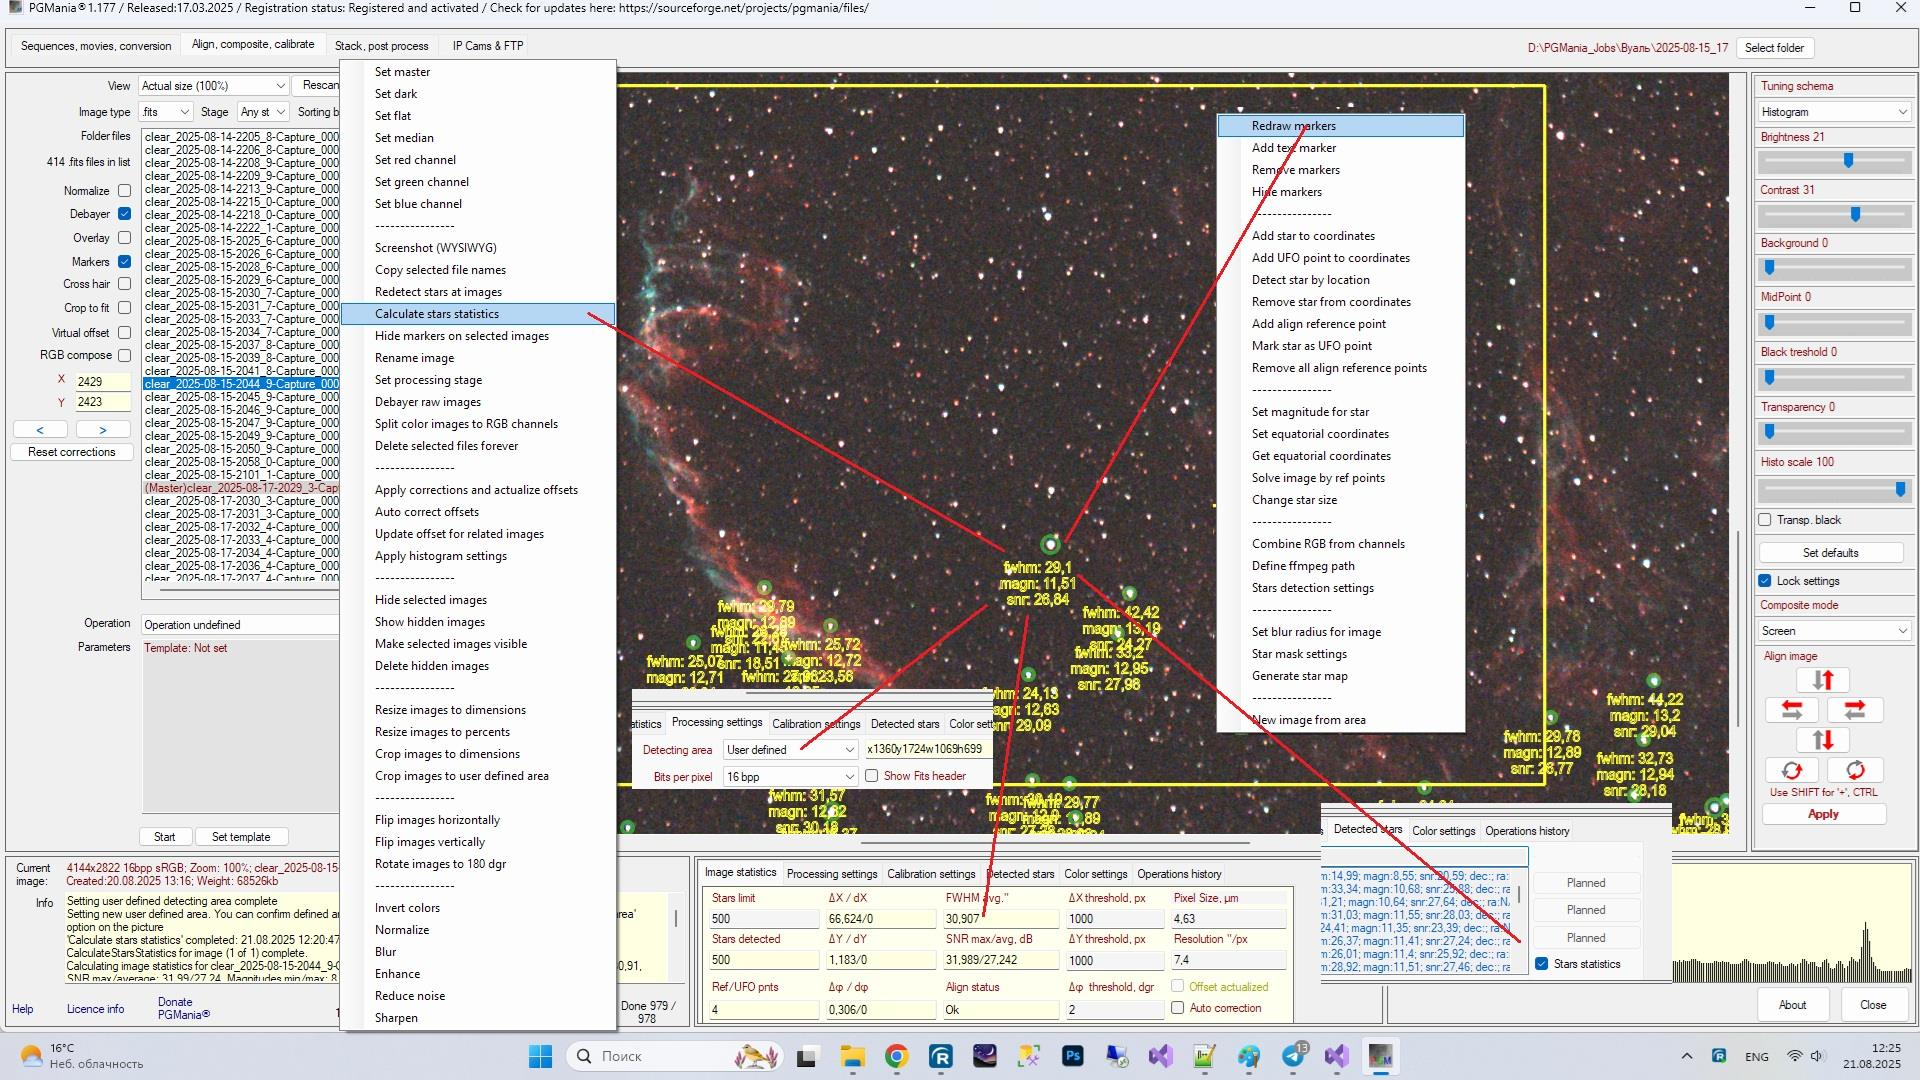Open the Snipping Tool taskbar icon
The image size is (1922, 1080).
(1029, 1056)
